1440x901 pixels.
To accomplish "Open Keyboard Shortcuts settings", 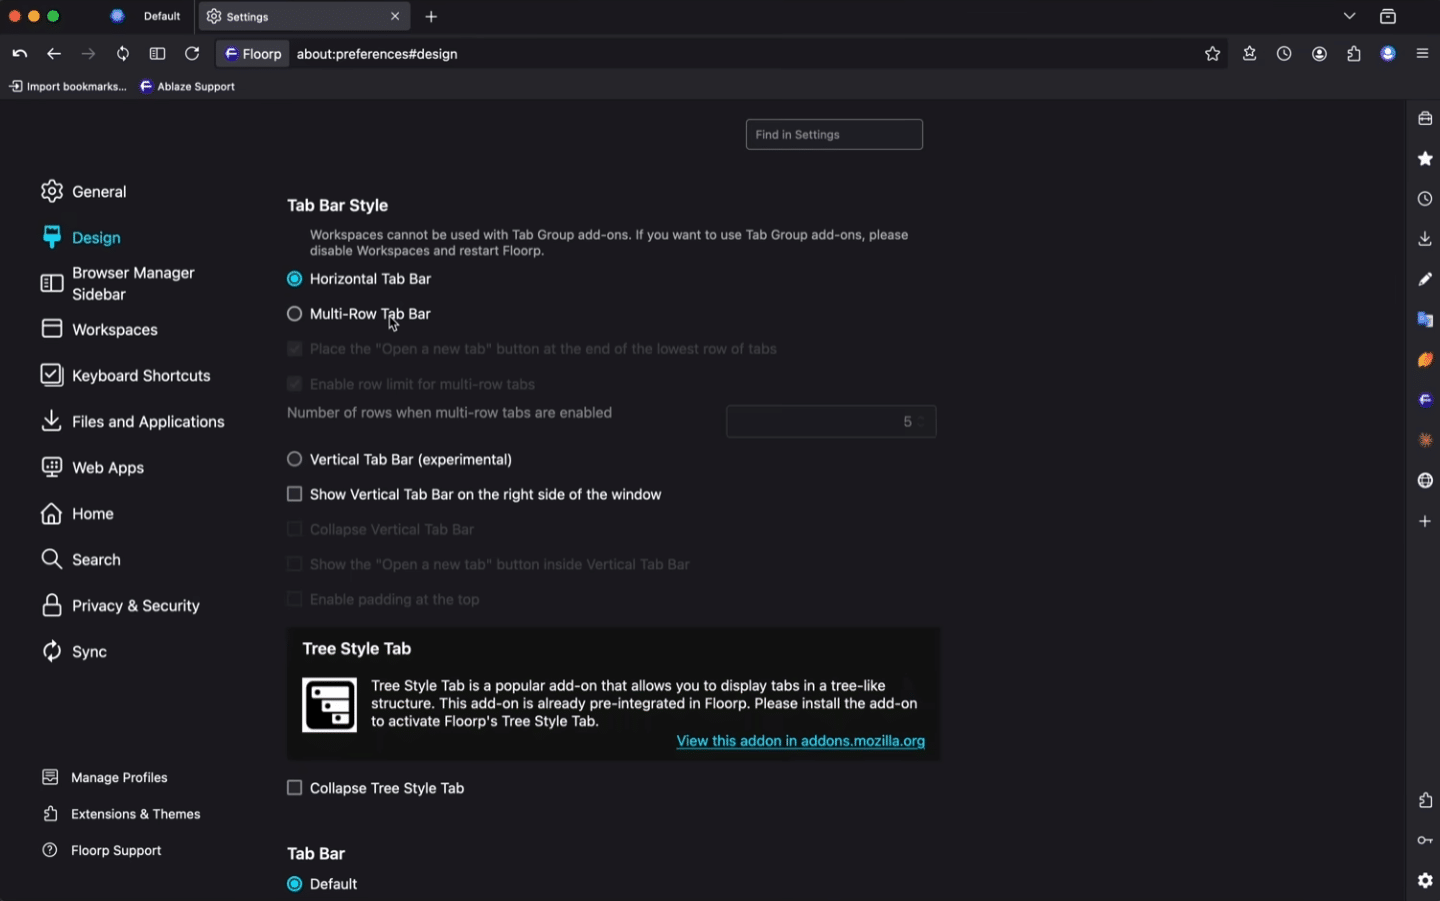I will [125, 375].
